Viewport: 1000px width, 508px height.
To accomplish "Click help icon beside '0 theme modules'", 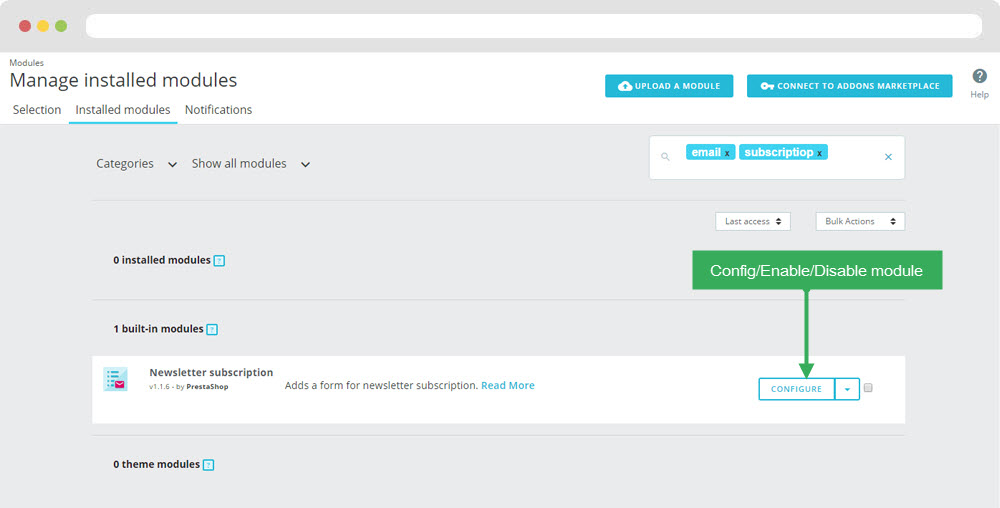I will pos(208,465).
